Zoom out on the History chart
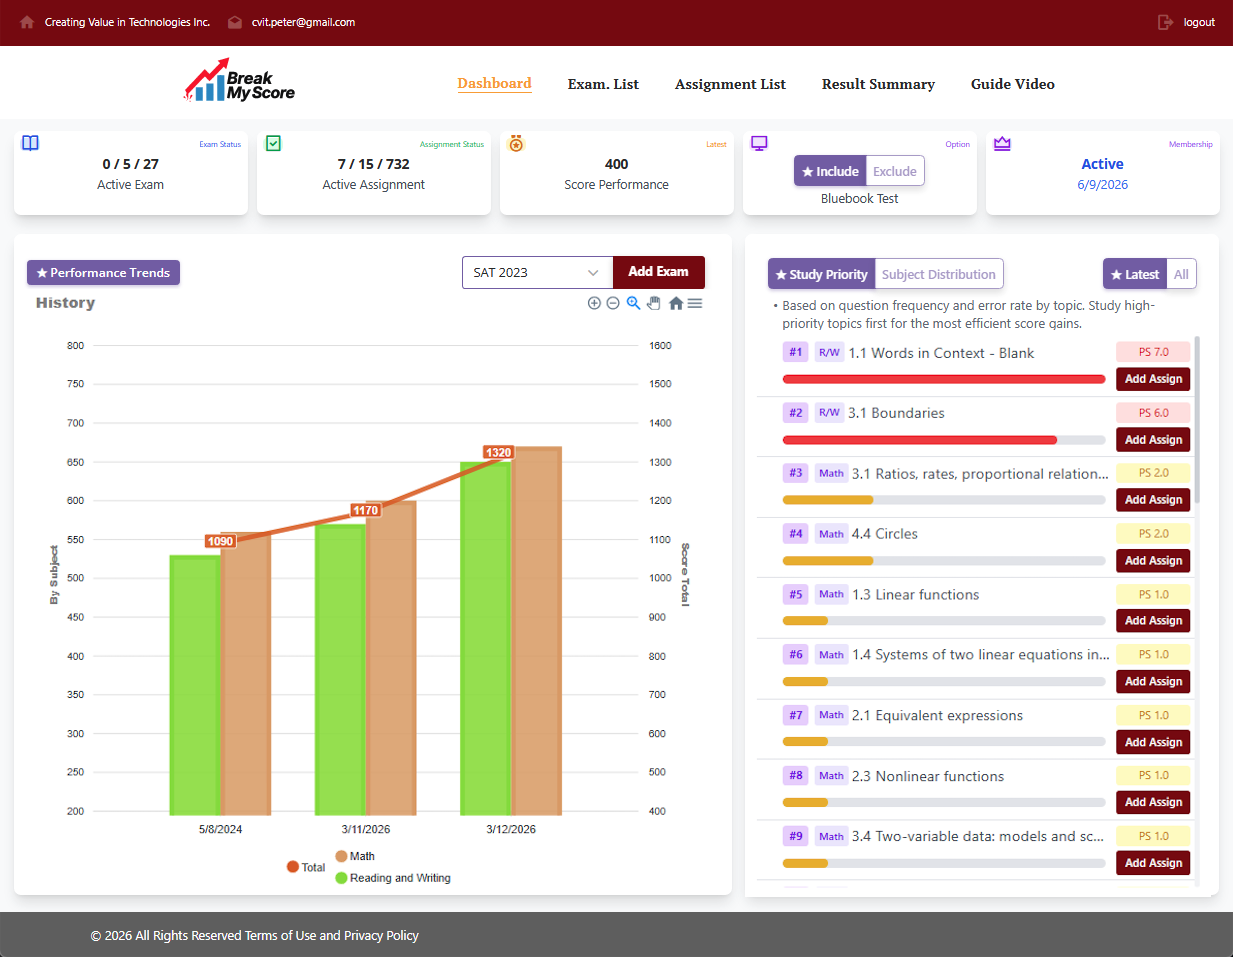The image size is (1233, 957). point(613,302)
